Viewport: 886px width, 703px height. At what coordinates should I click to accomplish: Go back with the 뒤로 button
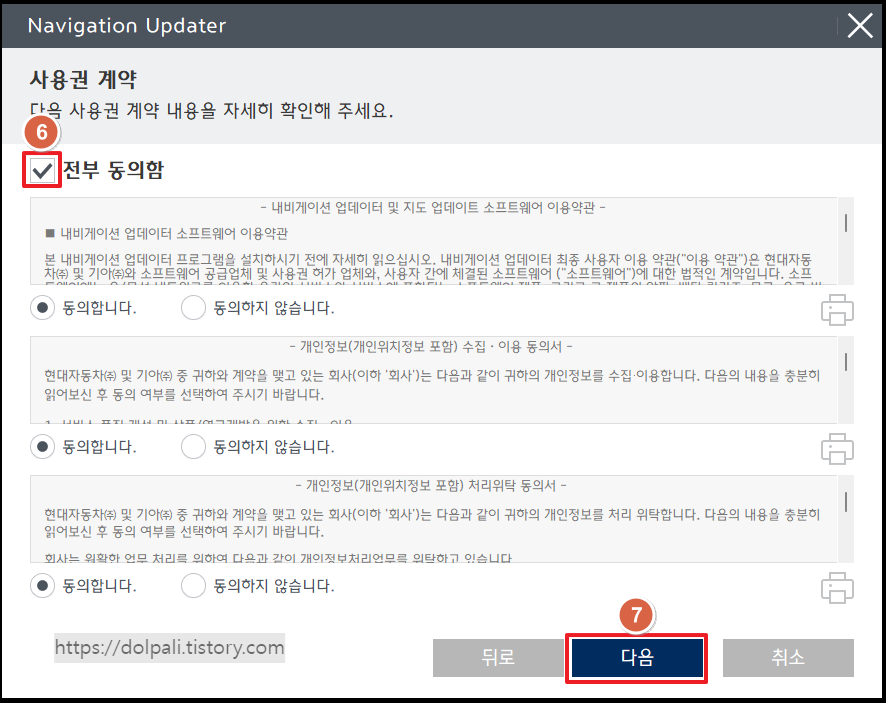[x=498, y=658]
